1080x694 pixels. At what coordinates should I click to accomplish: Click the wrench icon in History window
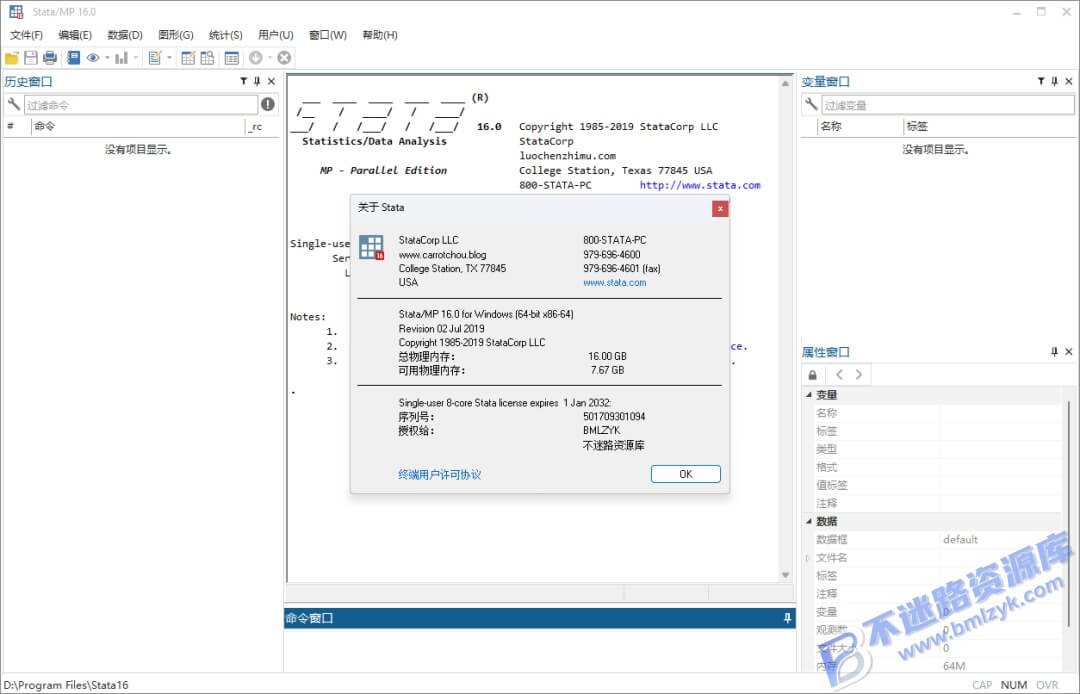[13, 104]
